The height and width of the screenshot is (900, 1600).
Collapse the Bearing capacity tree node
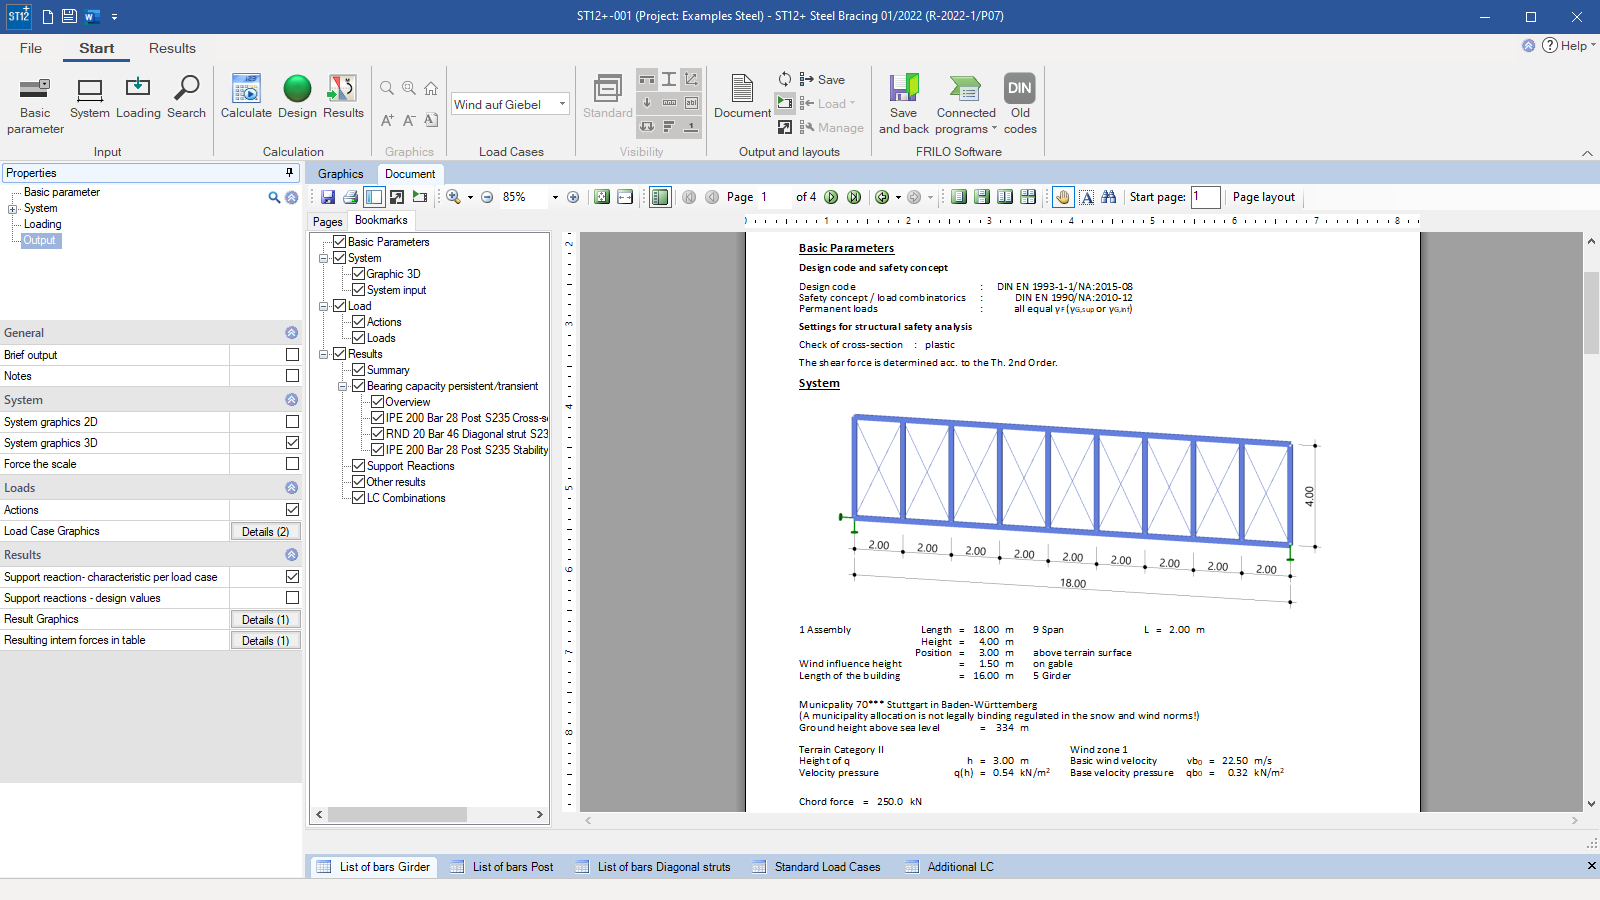click(342, 386)
